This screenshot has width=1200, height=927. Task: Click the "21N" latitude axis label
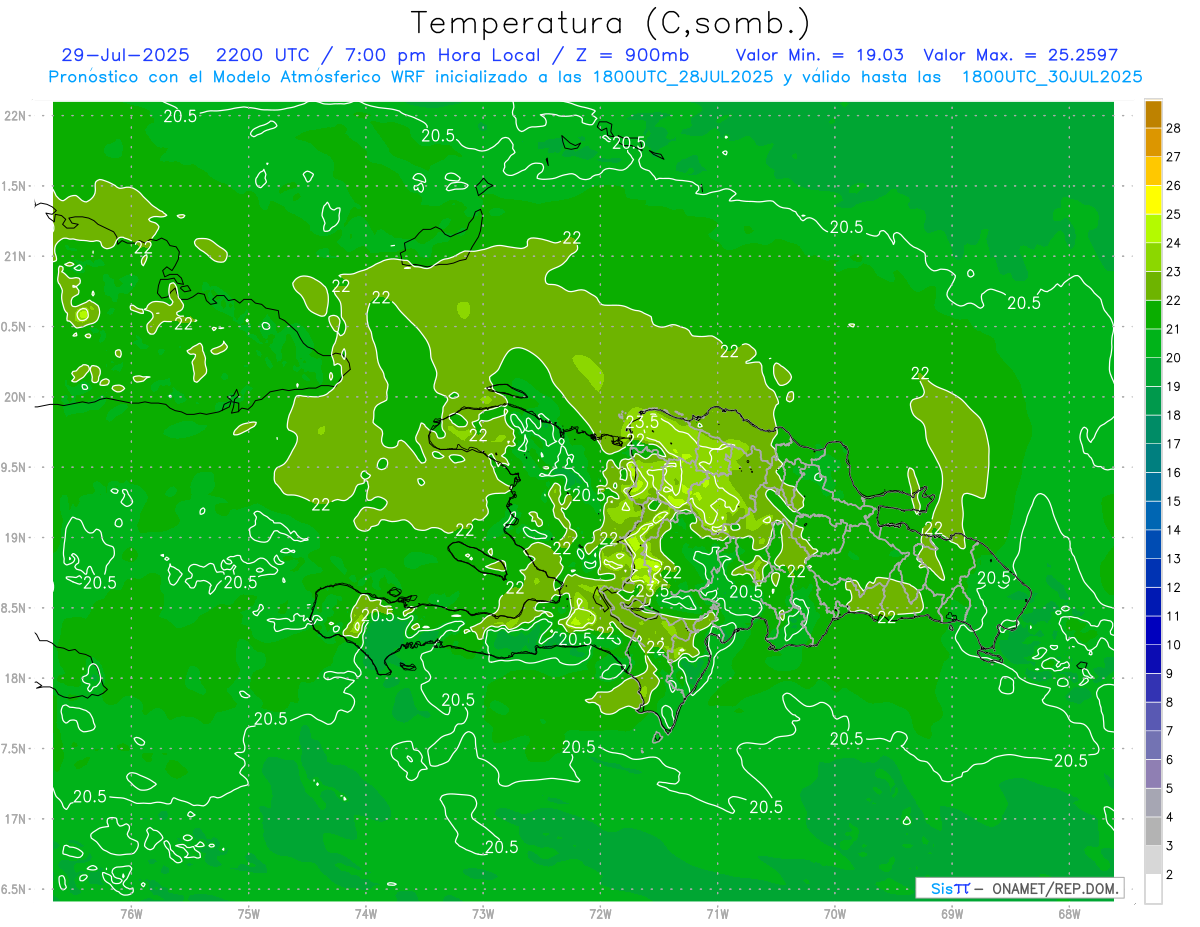click(x=17, y=256)
